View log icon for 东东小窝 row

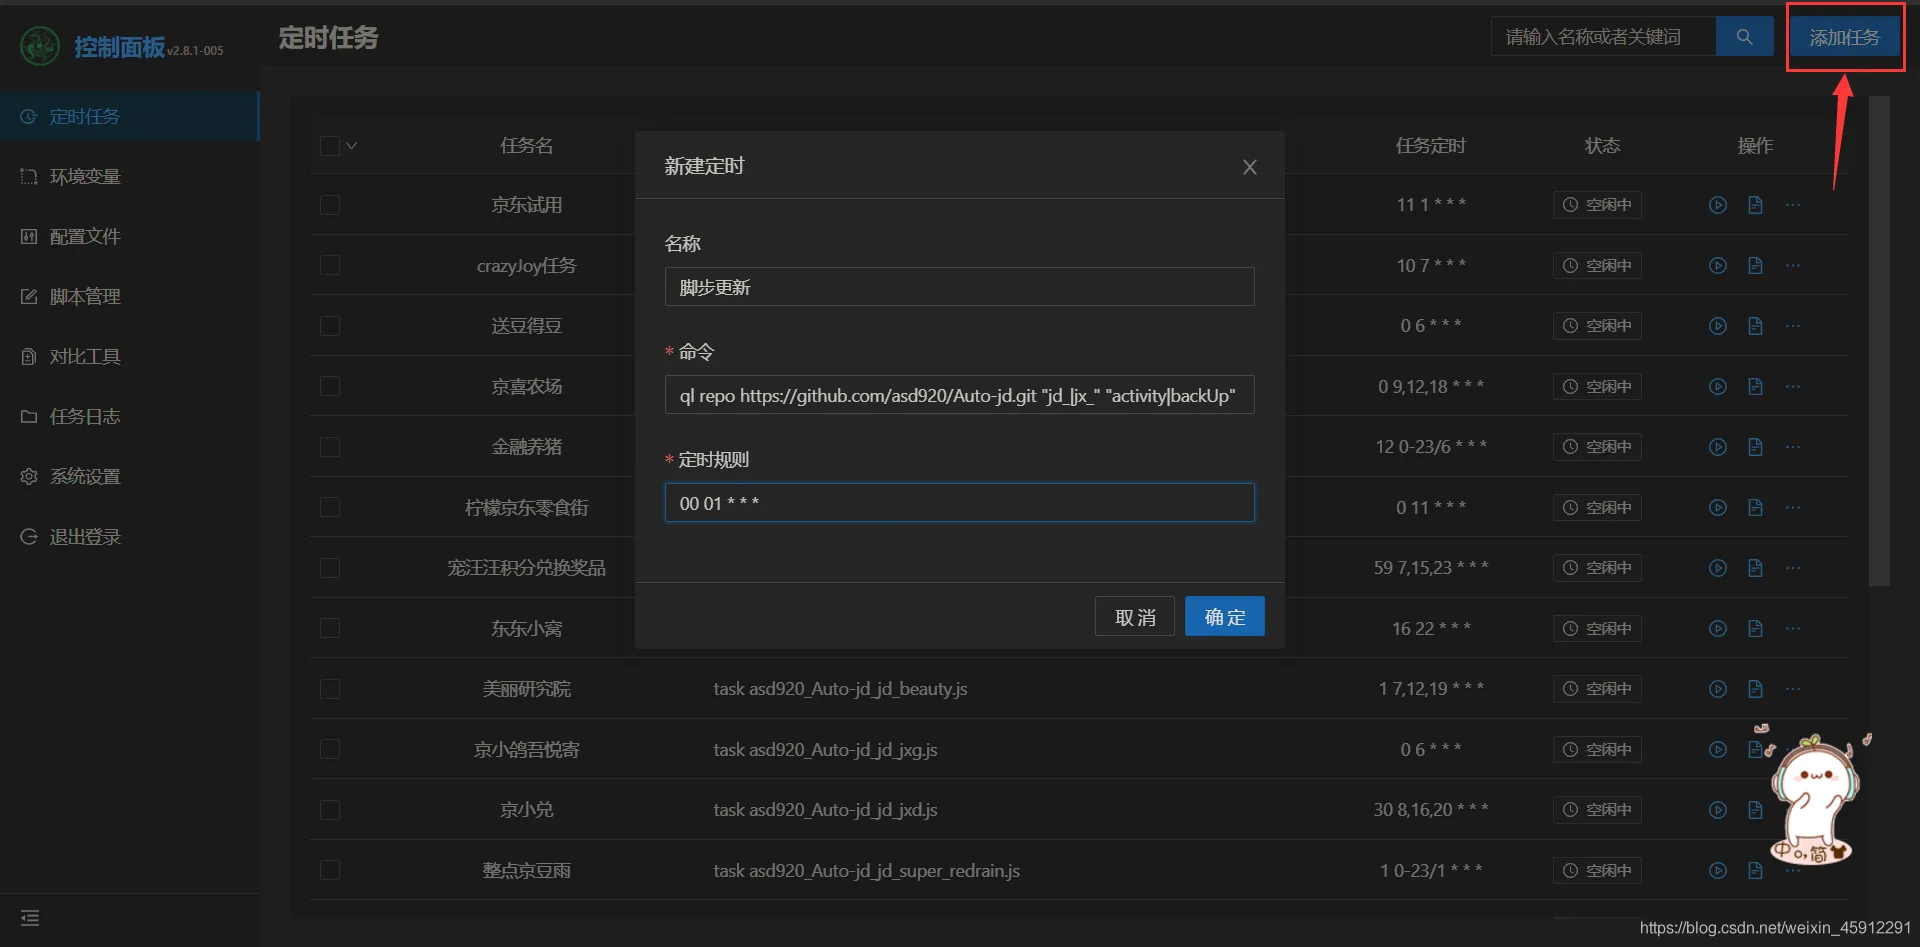click(1755, 629)
